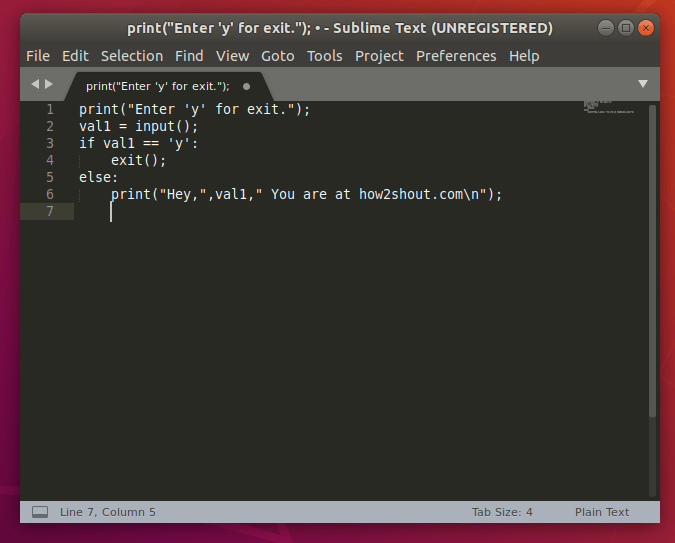The image size is (675, 543).
Task: Click the vertical scrollbar handle
Action: click(652, 261)
